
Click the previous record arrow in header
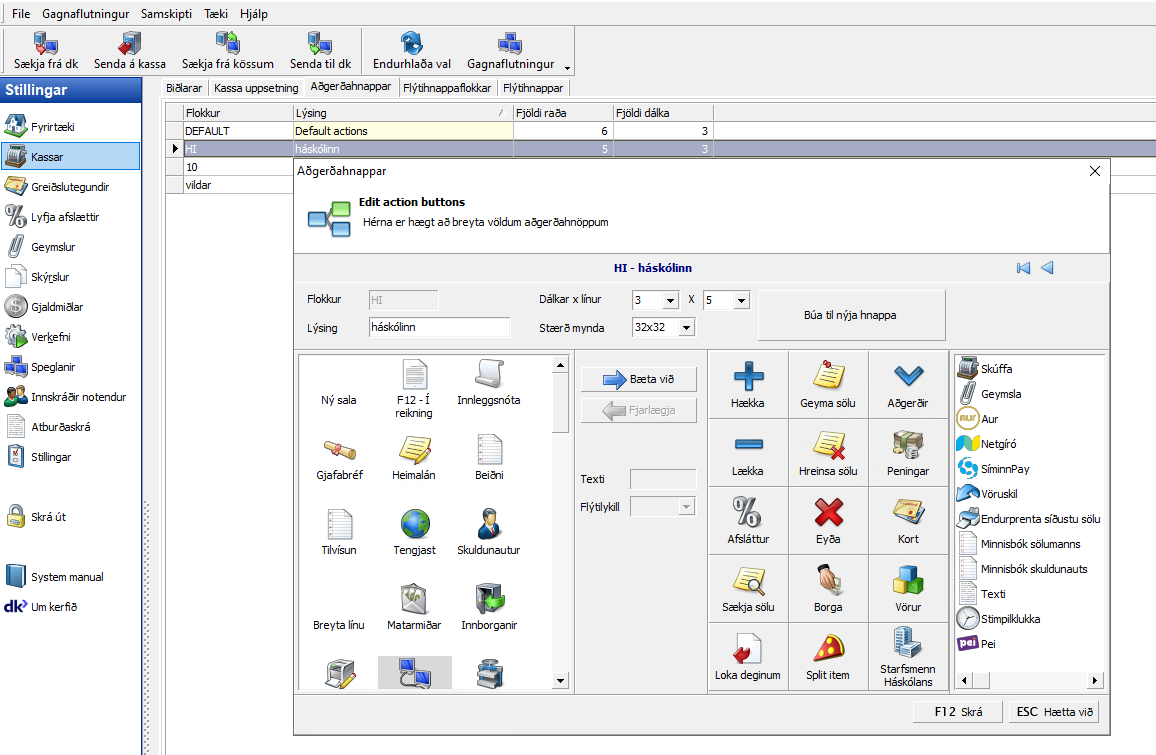click(x=1047, y=268)
